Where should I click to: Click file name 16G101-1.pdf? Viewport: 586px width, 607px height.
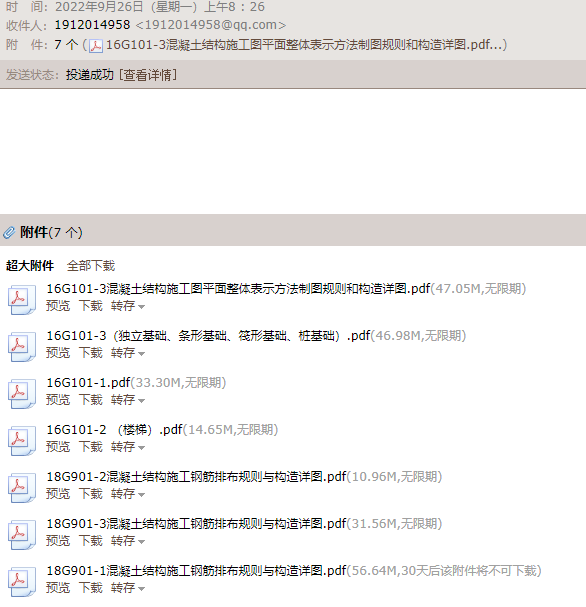(88, 382)
